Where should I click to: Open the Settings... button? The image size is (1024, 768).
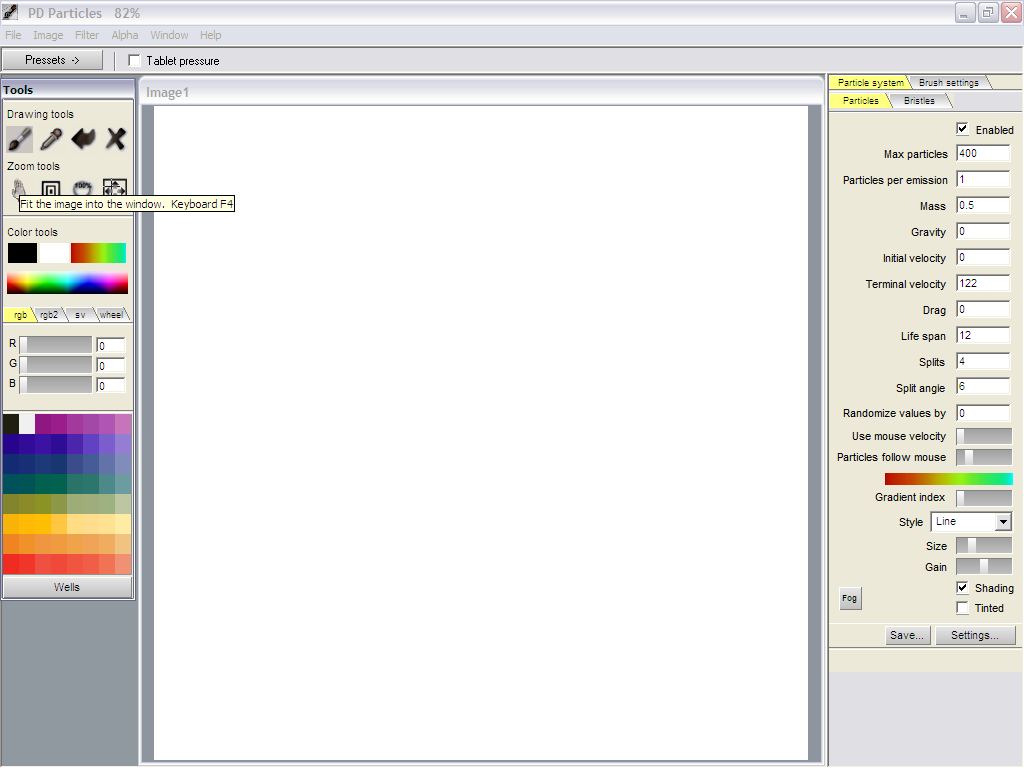974,635
